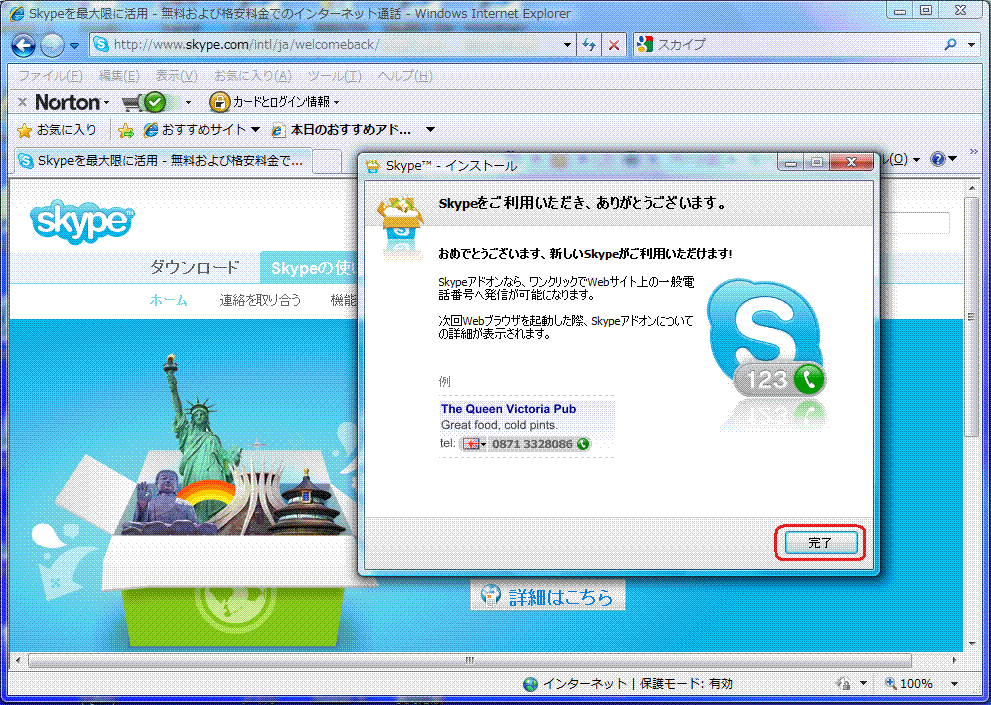The width and height of the screenshot is (991, 705).
Task: Click the internet zone globe icon
Action: coord(530,684)
